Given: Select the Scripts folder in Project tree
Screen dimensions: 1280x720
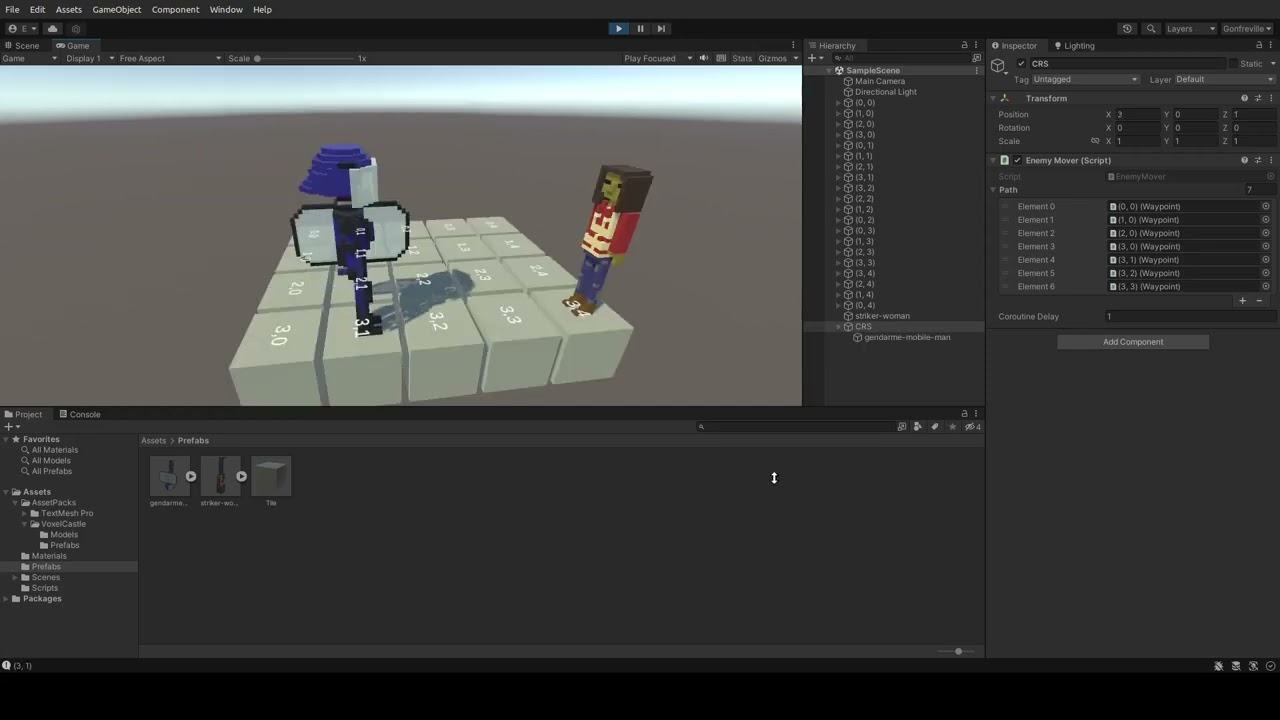Looking at the screenshot, I should tap(45, 588).
